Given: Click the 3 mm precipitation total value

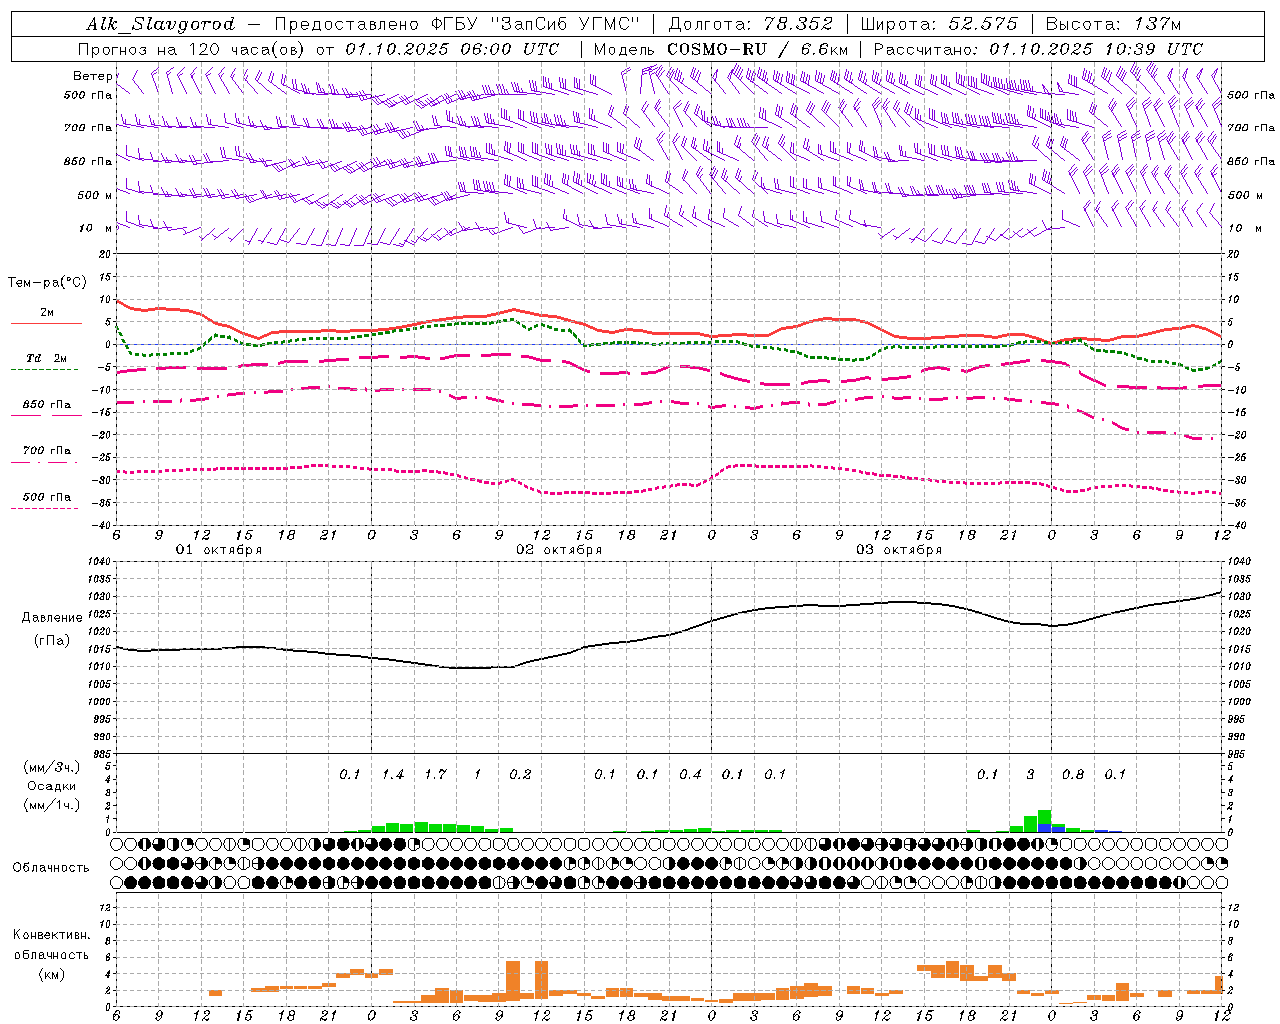Looking at the screenshot, I should tap(1031, 775).
